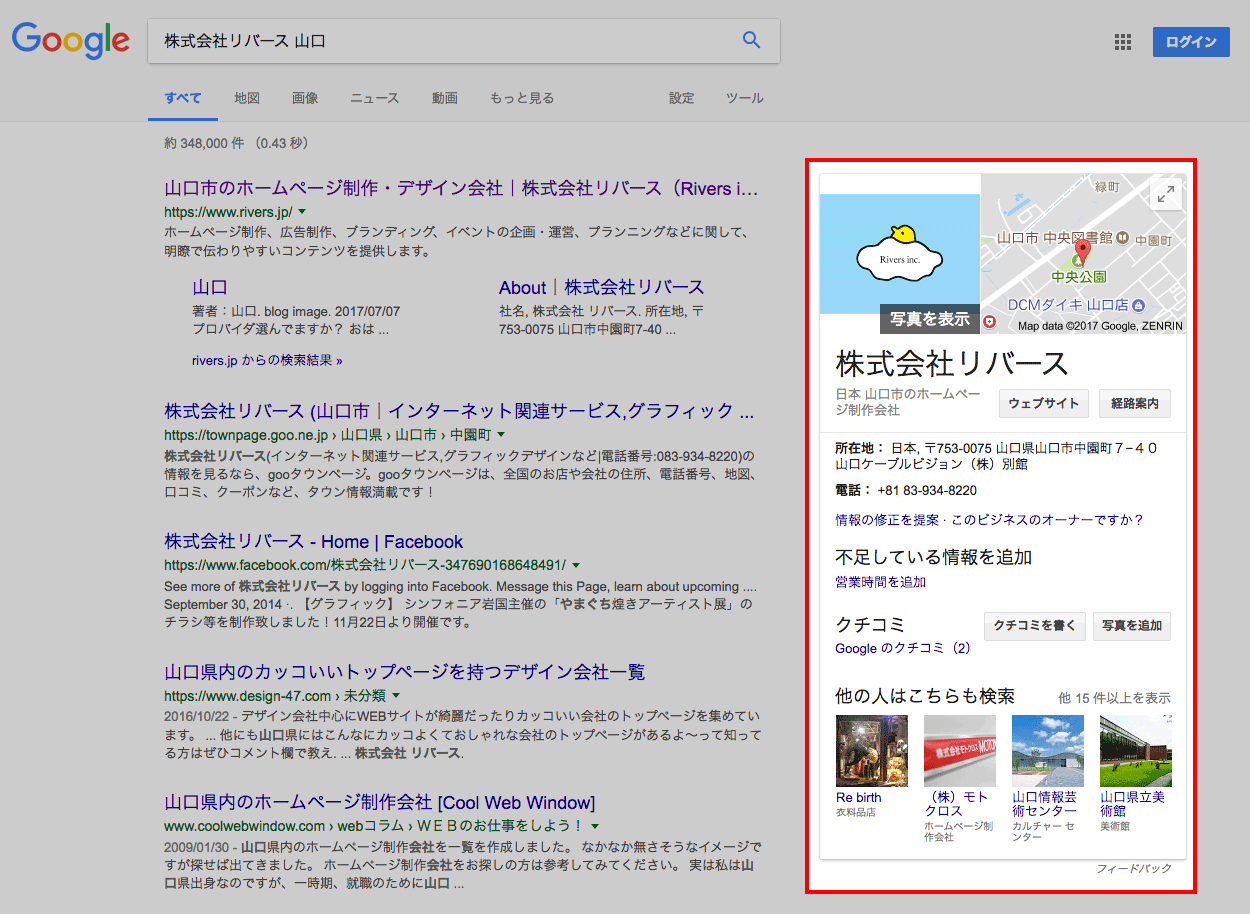Click the 写真を追加 button
The image size is (1250, 914).
tap(1132, 626)
